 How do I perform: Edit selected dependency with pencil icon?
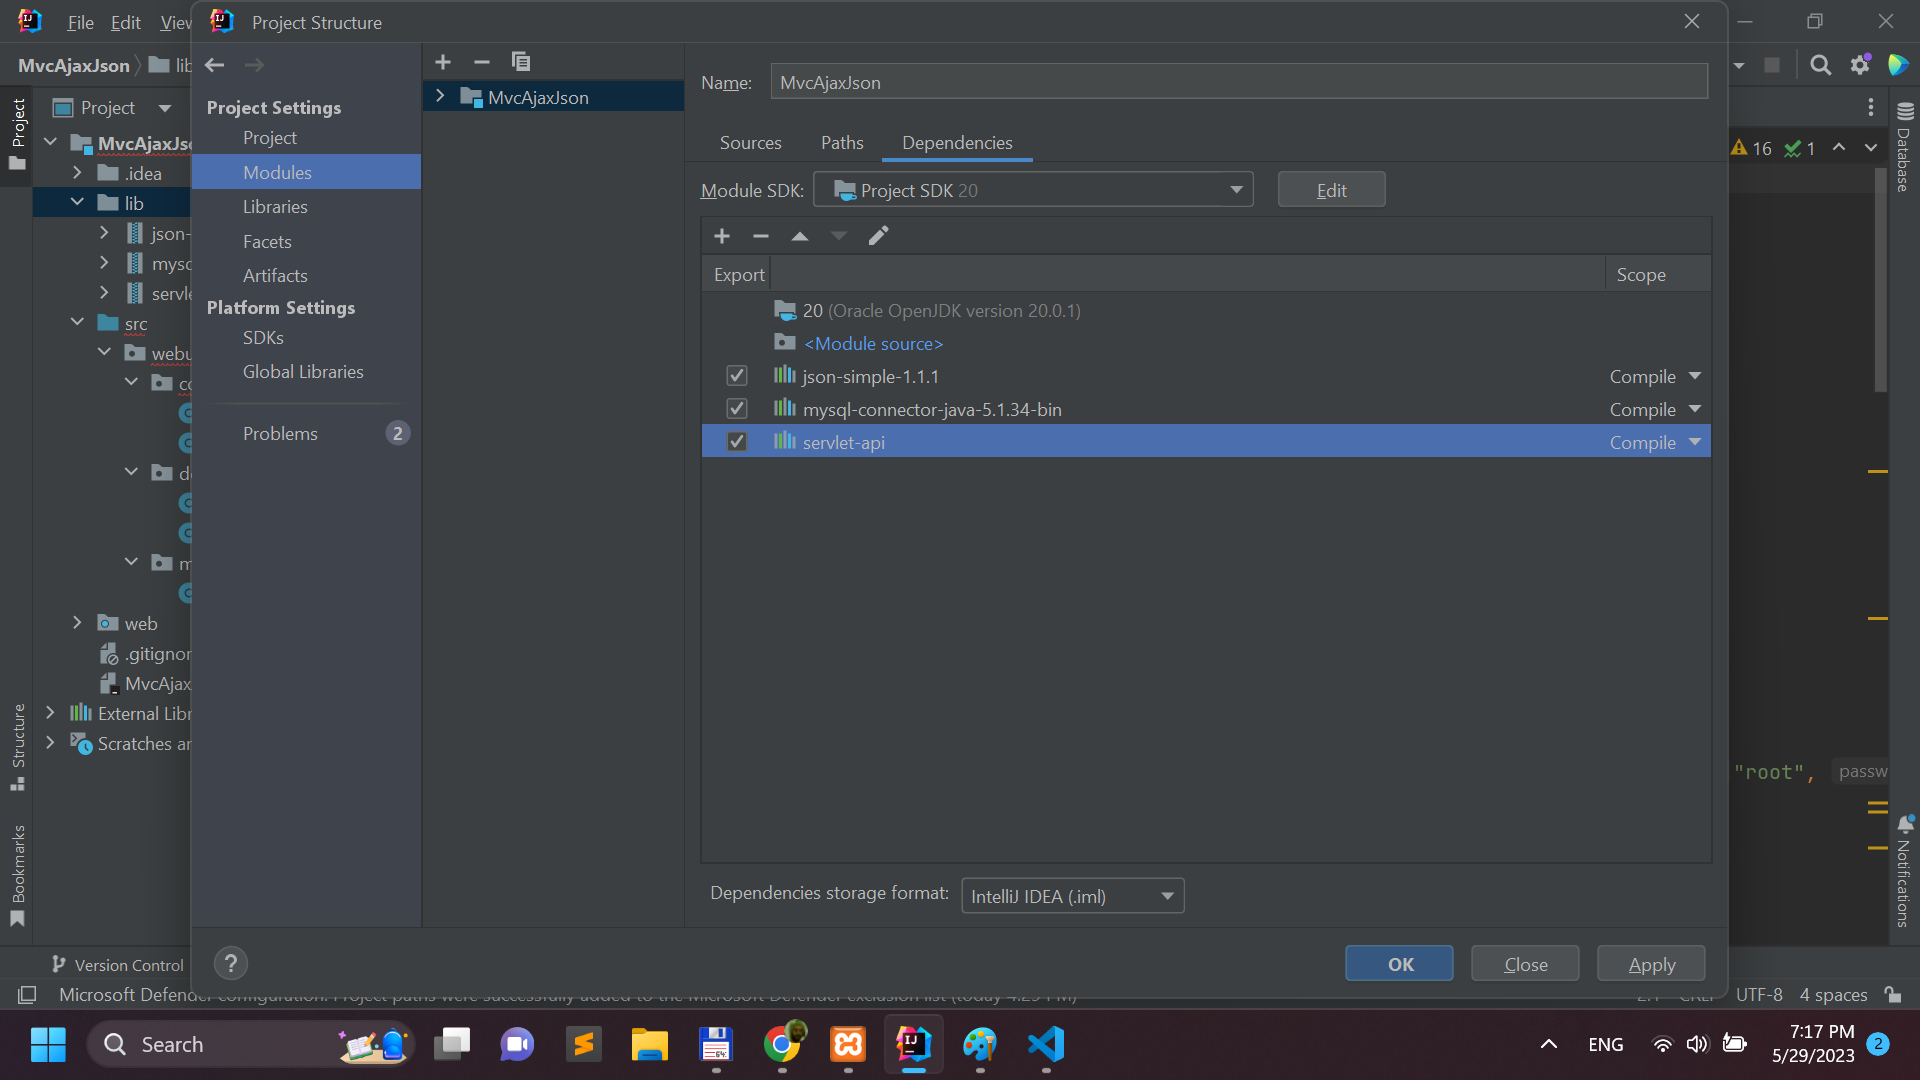pos(878,236)
